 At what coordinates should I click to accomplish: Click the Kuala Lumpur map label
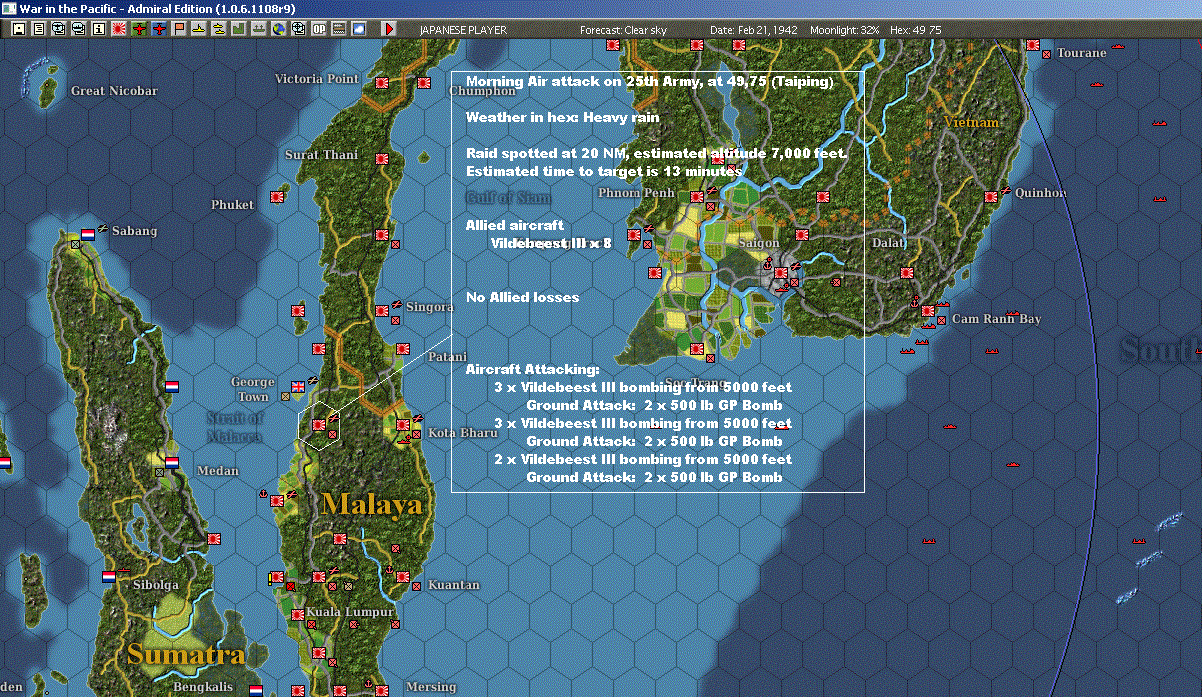[x=348, y=612]
